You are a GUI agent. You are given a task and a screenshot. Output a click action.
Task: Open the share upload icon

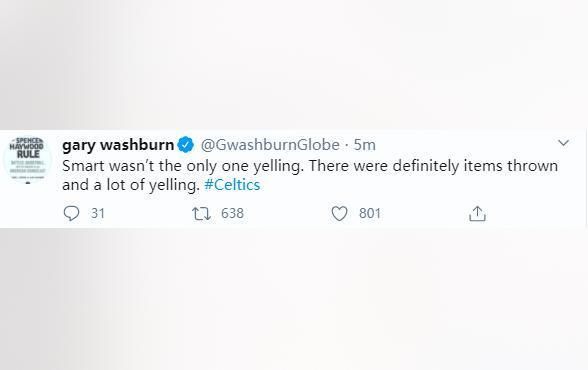[477, 214]
